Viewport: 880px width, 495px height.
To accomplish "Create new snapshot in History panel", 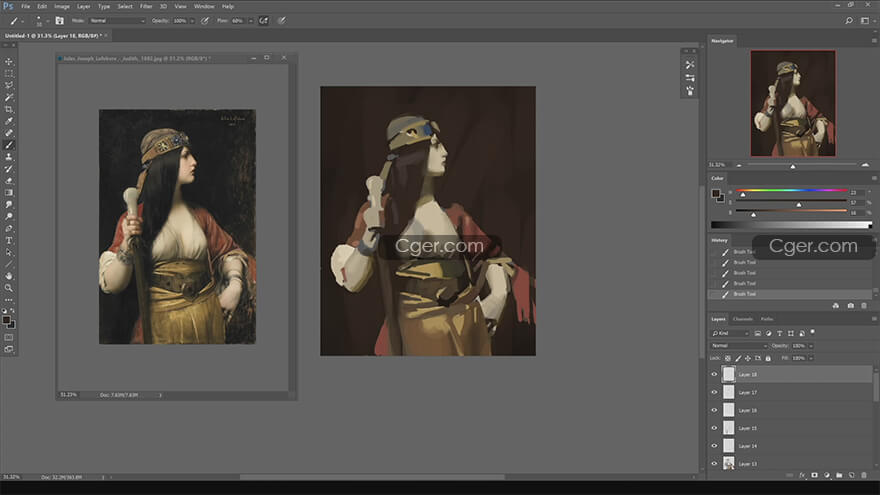I will click(x=850, y=306).
